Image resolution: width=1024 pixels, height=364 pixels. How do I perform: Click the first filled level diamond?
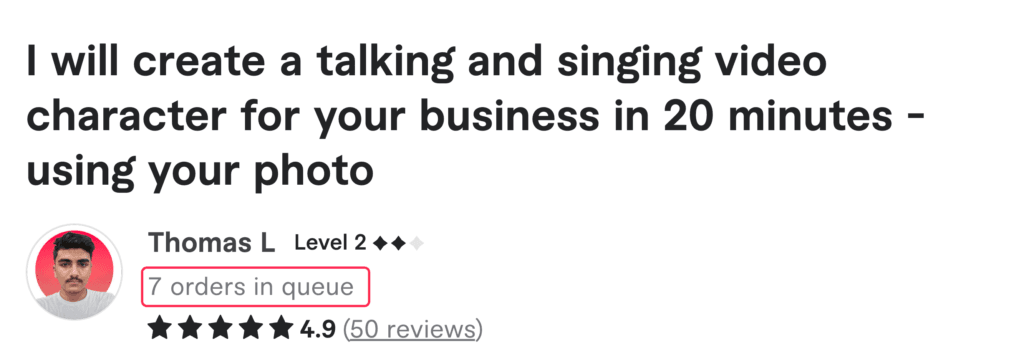pos(380,244)
